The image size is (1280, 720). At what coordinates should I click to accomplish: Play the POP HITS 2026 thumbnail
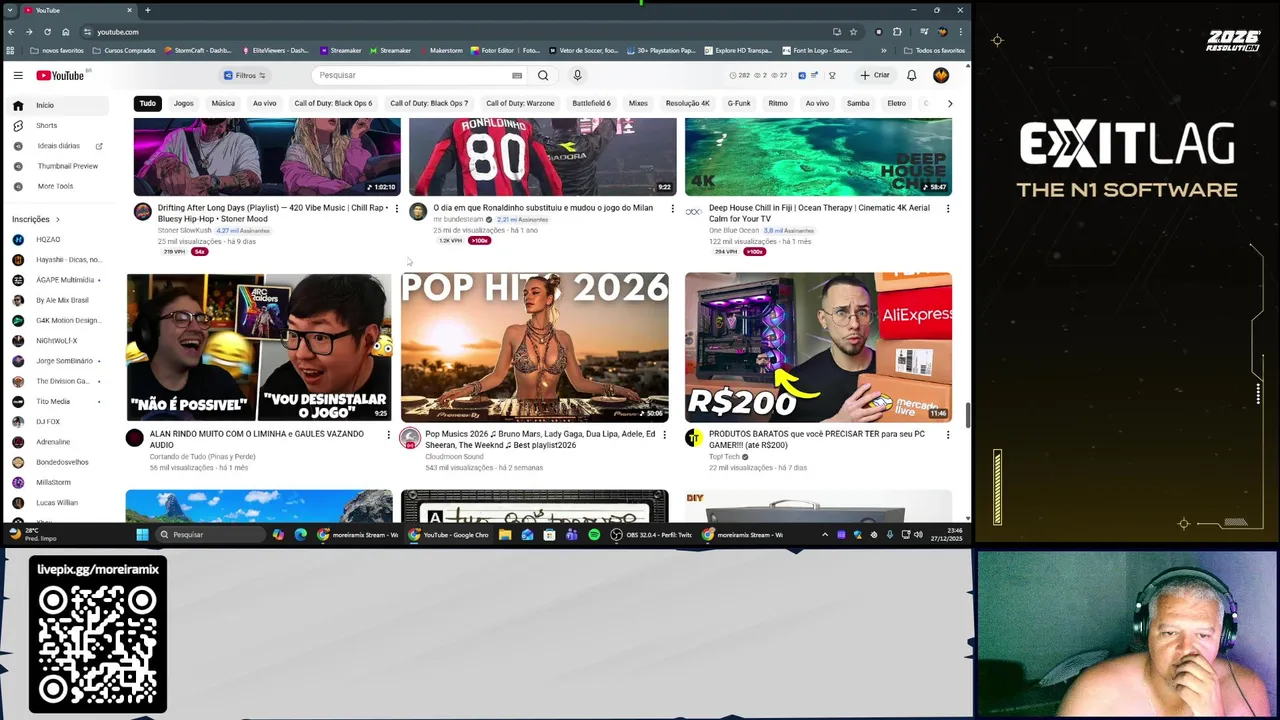[534, 347]
